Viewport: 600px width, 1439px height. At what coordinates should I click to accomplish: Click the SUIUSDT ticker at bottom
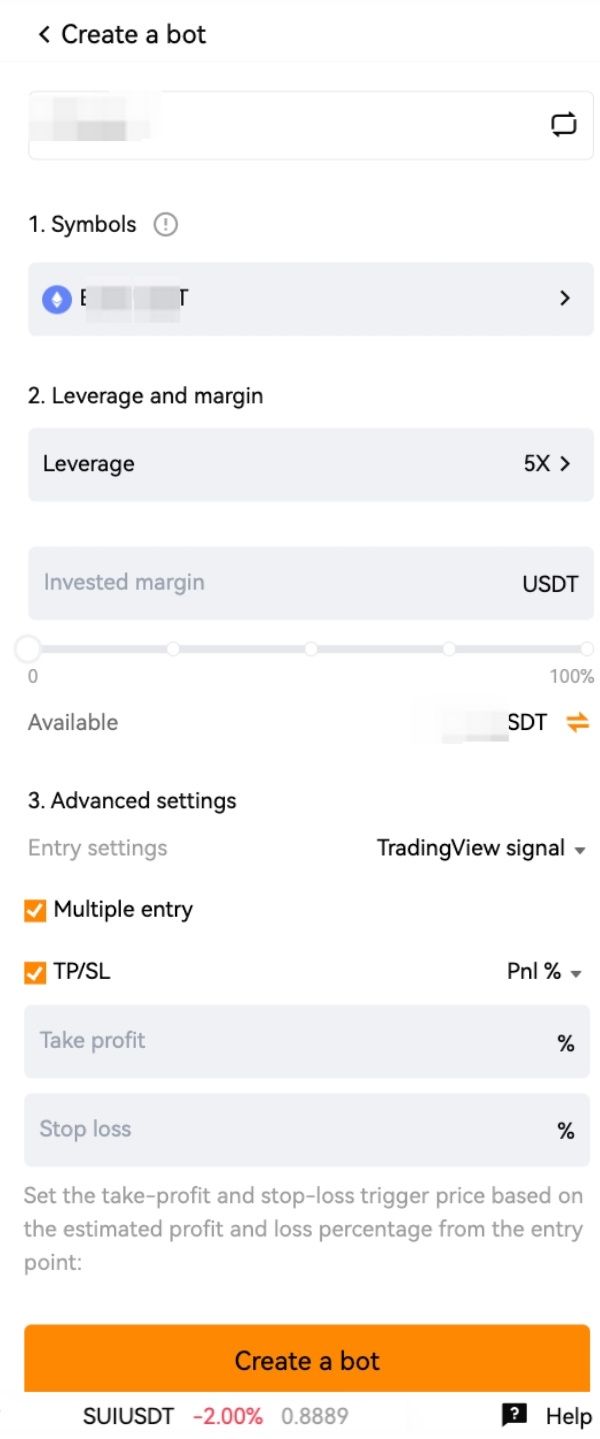128,1416
